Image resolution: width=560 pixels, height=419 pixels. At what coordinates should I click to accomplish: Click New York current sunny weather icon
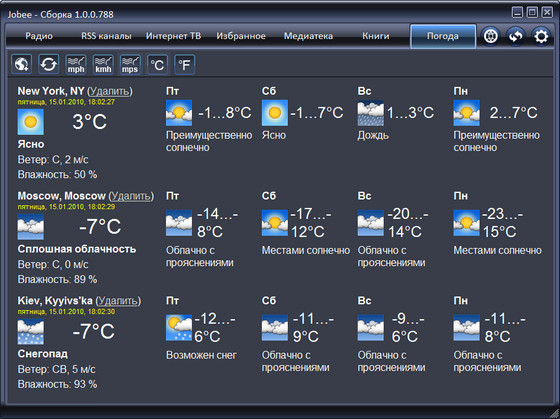[x=31, y=122]
